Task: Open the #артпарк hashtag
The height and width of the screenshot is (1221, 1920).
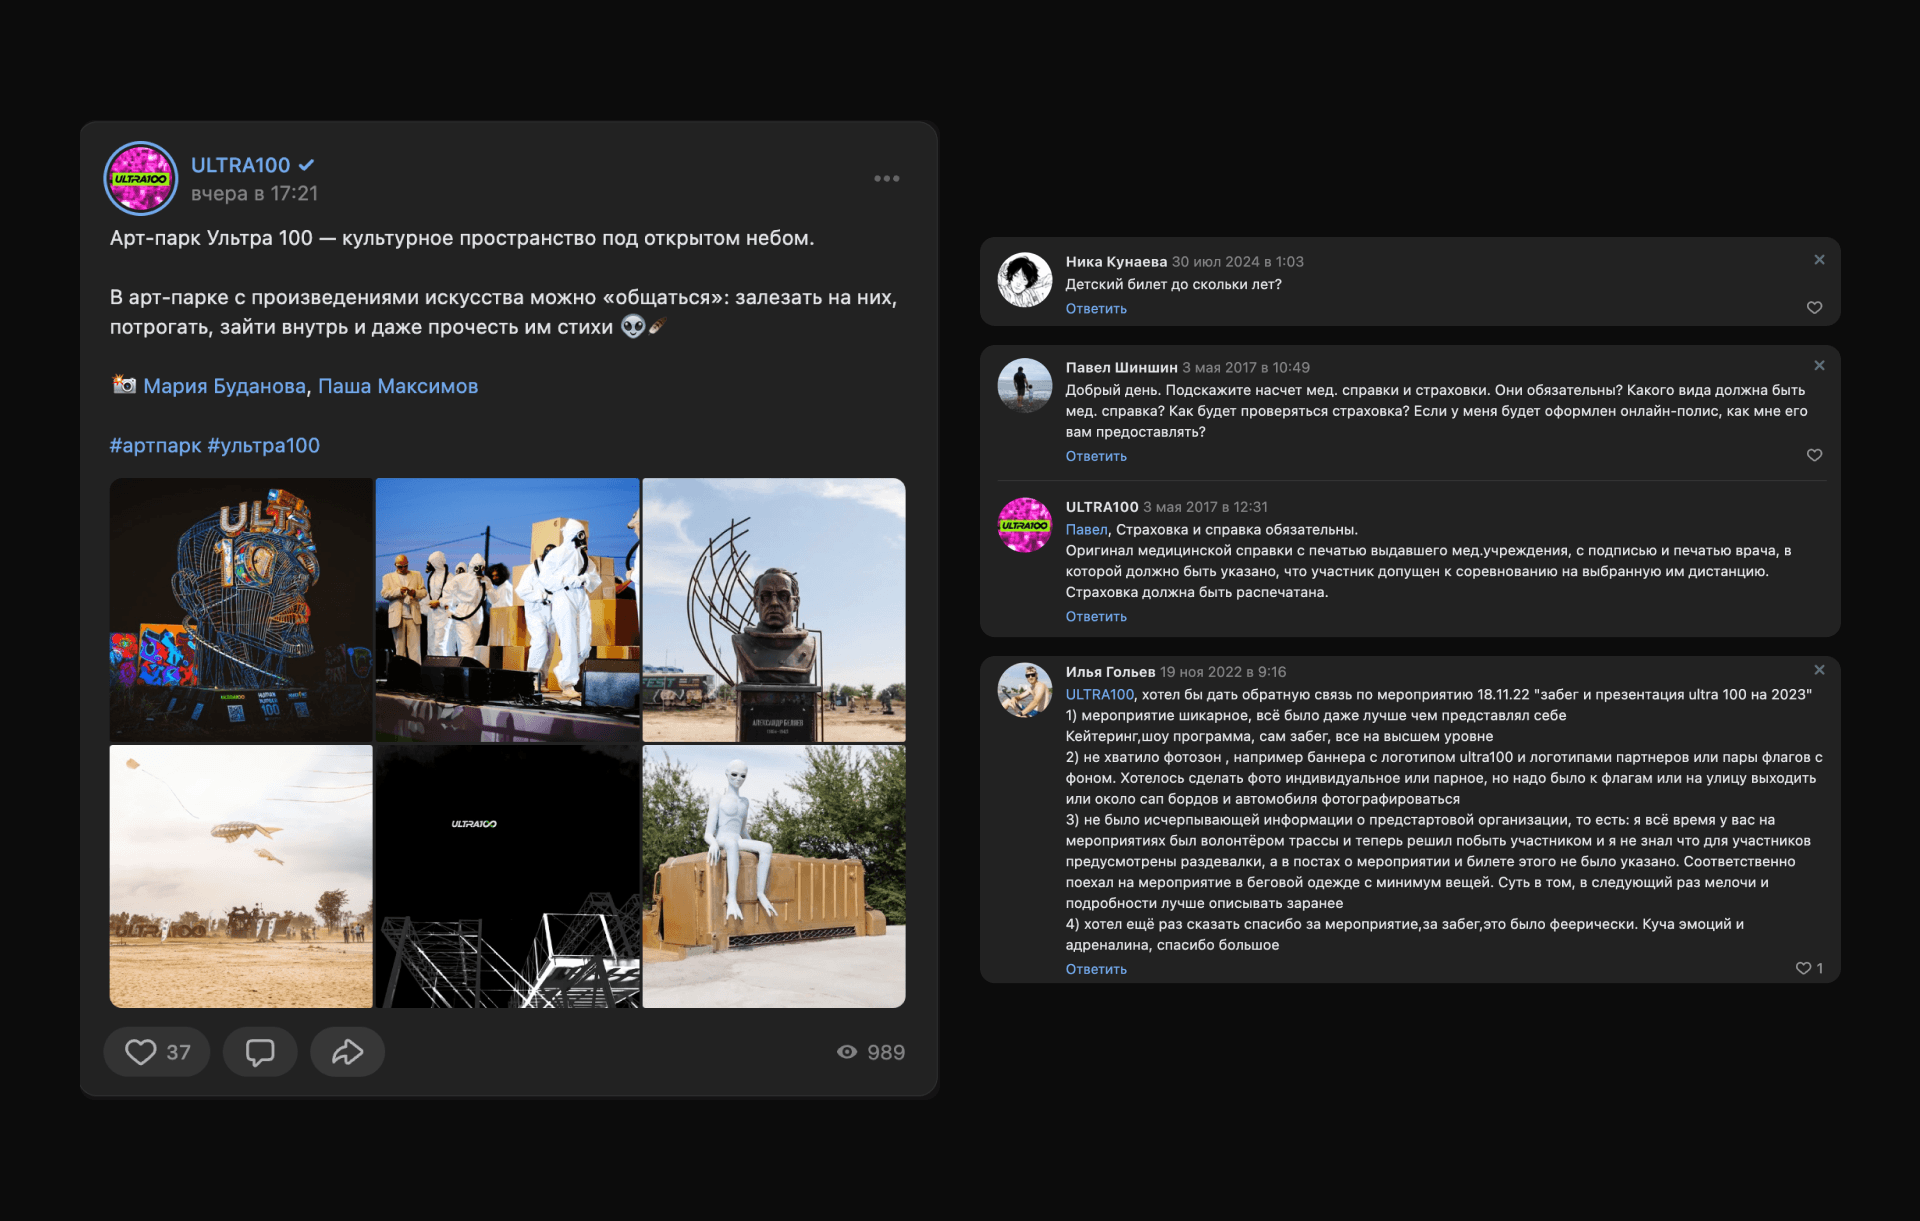Action: click(x=155, y=445)
